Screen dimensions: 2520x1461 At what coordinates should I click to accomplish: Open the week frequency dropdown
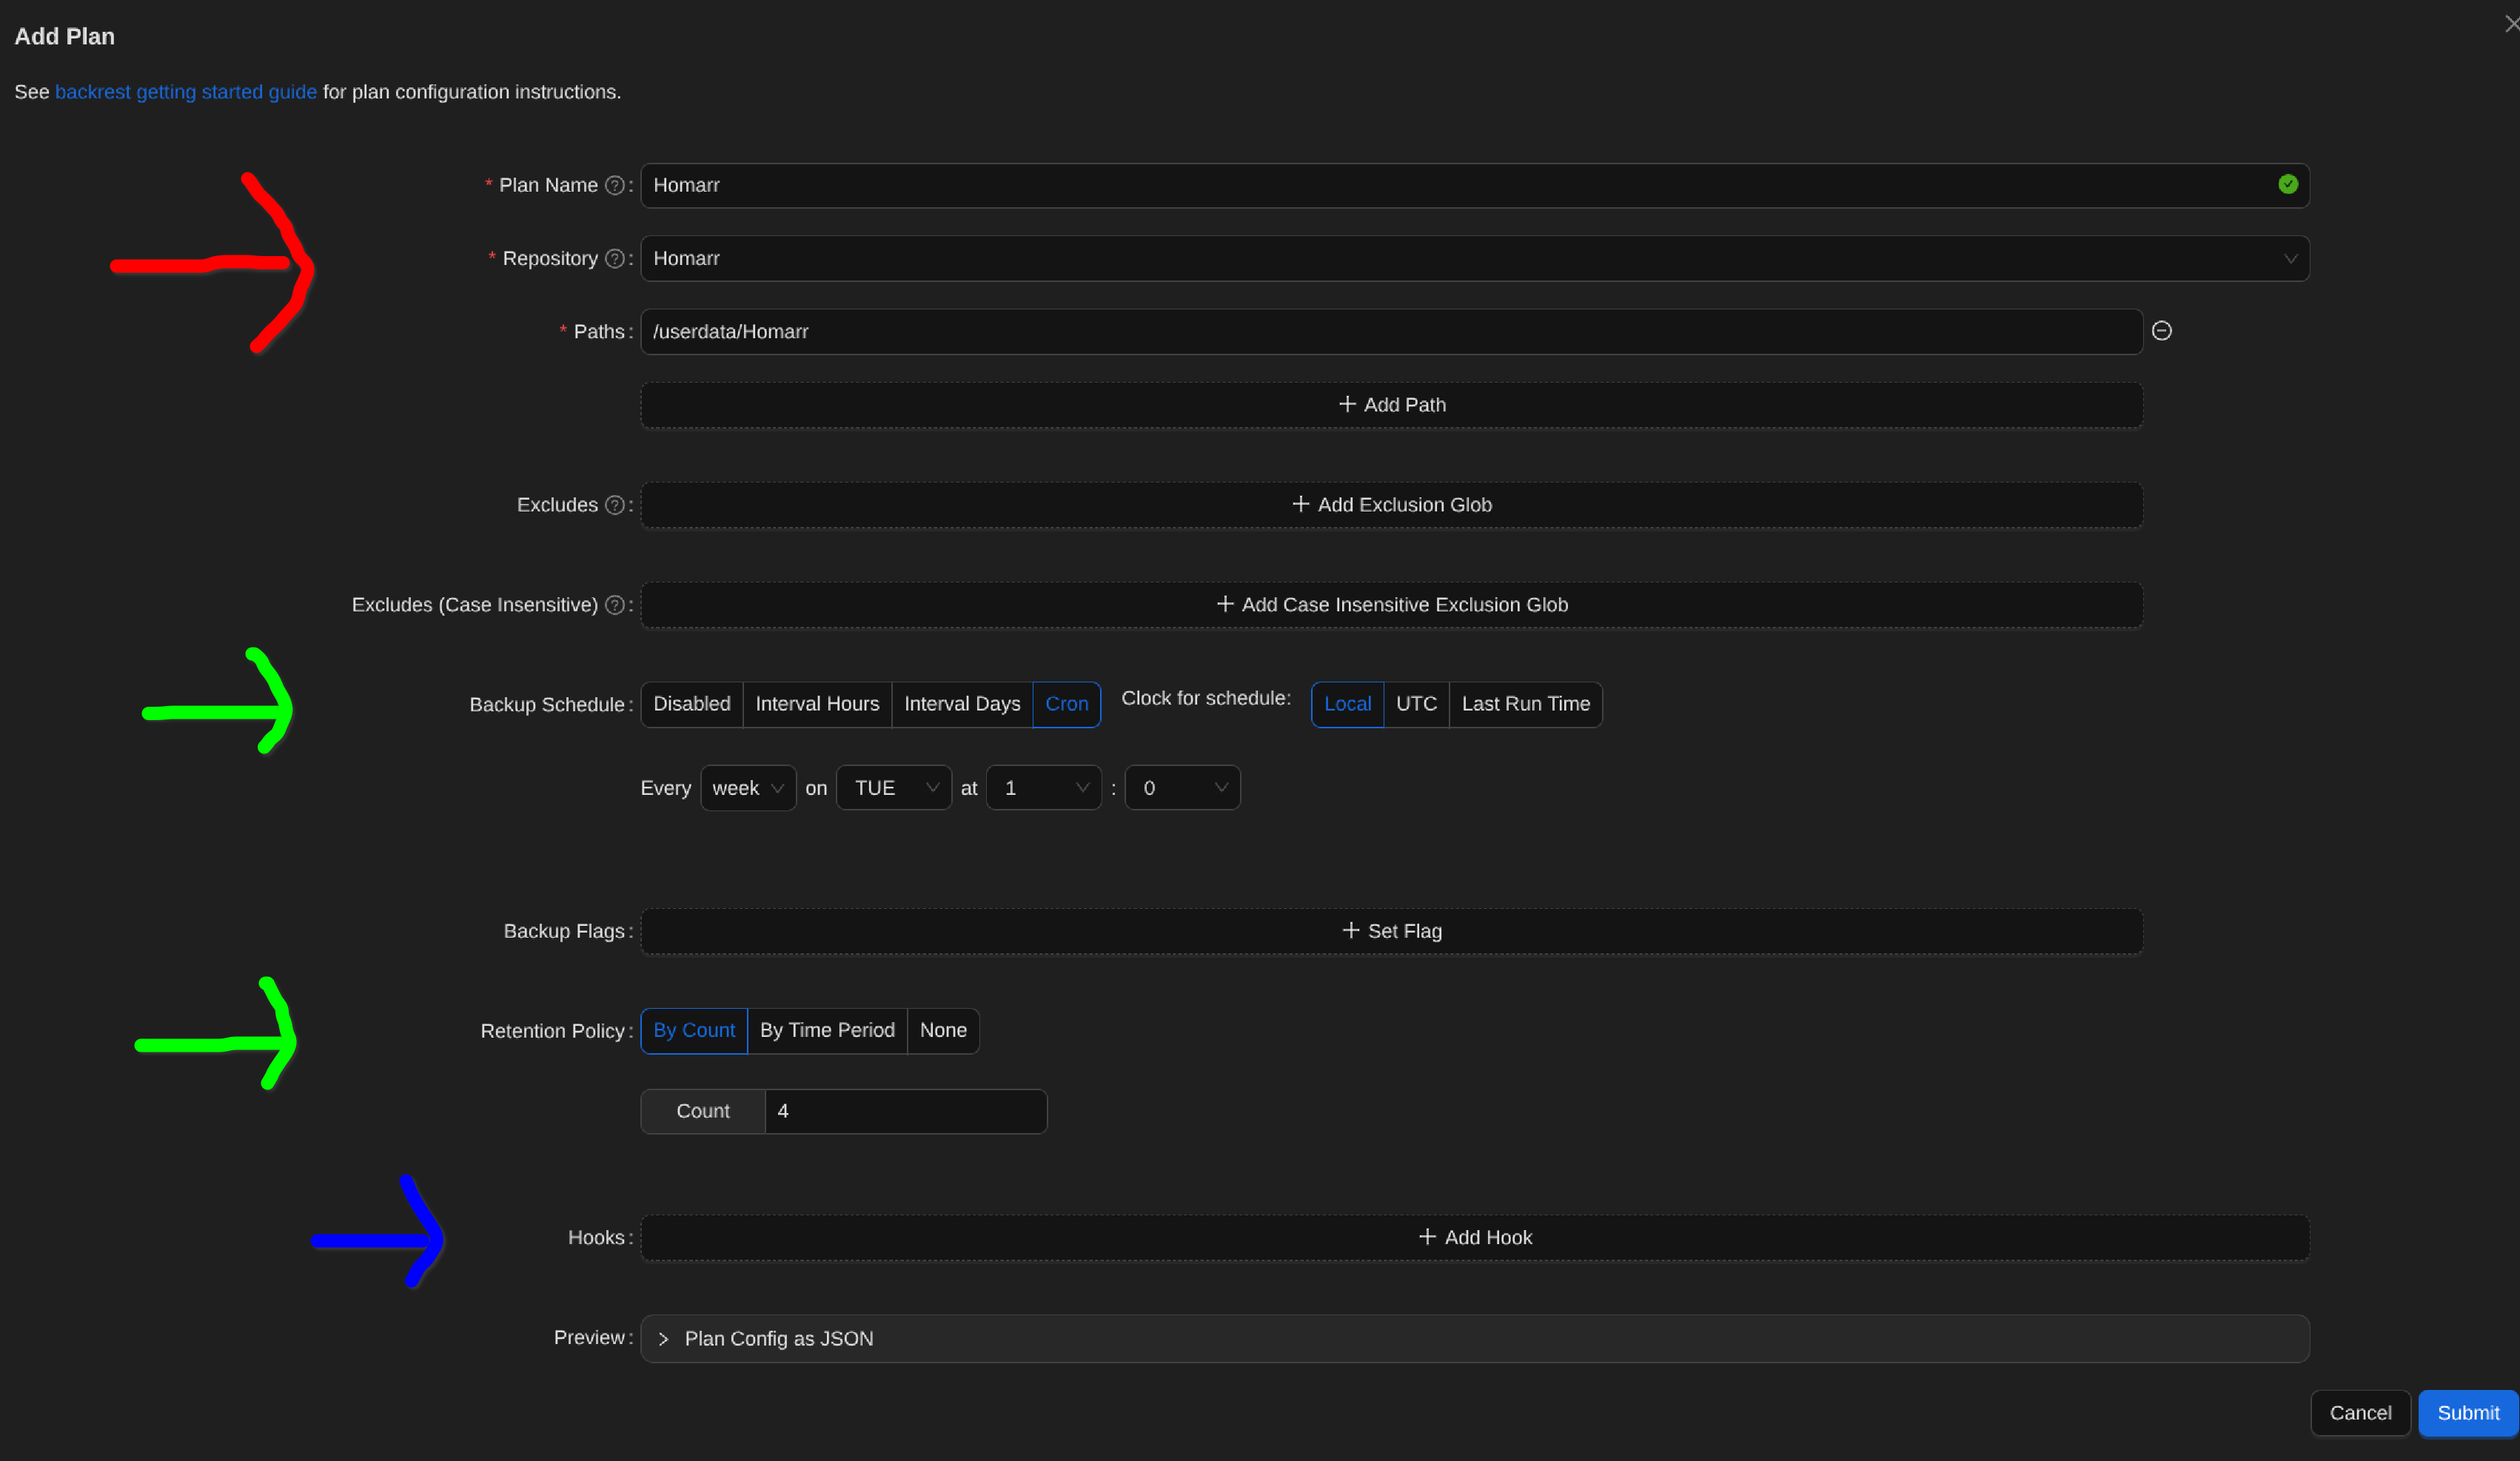click(x=747, y=788)
